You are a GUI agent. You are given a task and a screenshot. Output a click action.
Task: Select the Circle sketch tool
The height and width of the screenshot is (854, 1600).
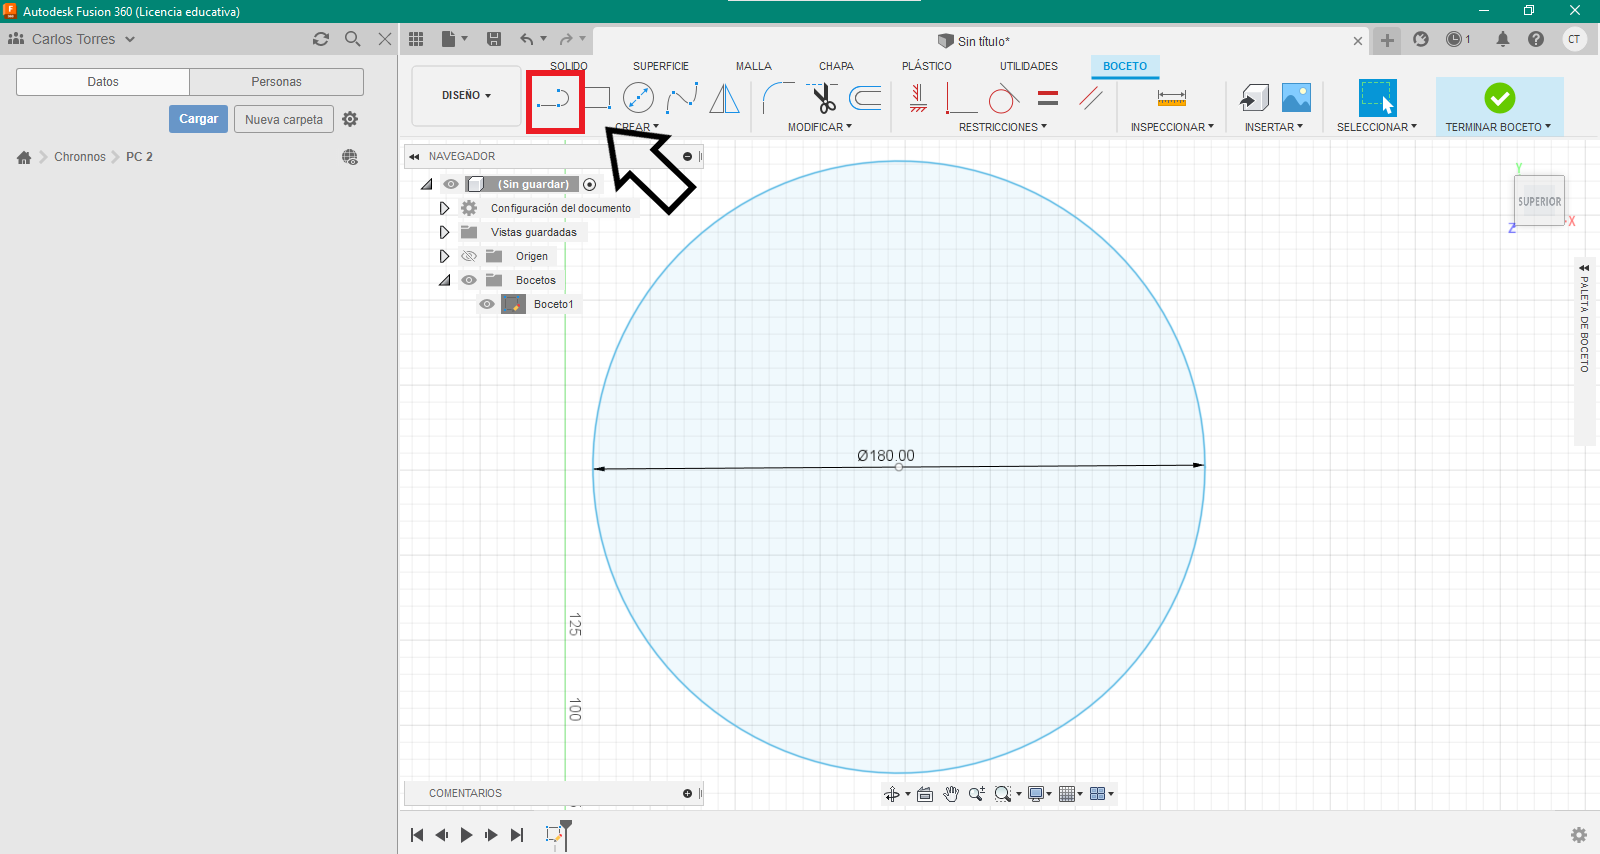coord(638,98)
